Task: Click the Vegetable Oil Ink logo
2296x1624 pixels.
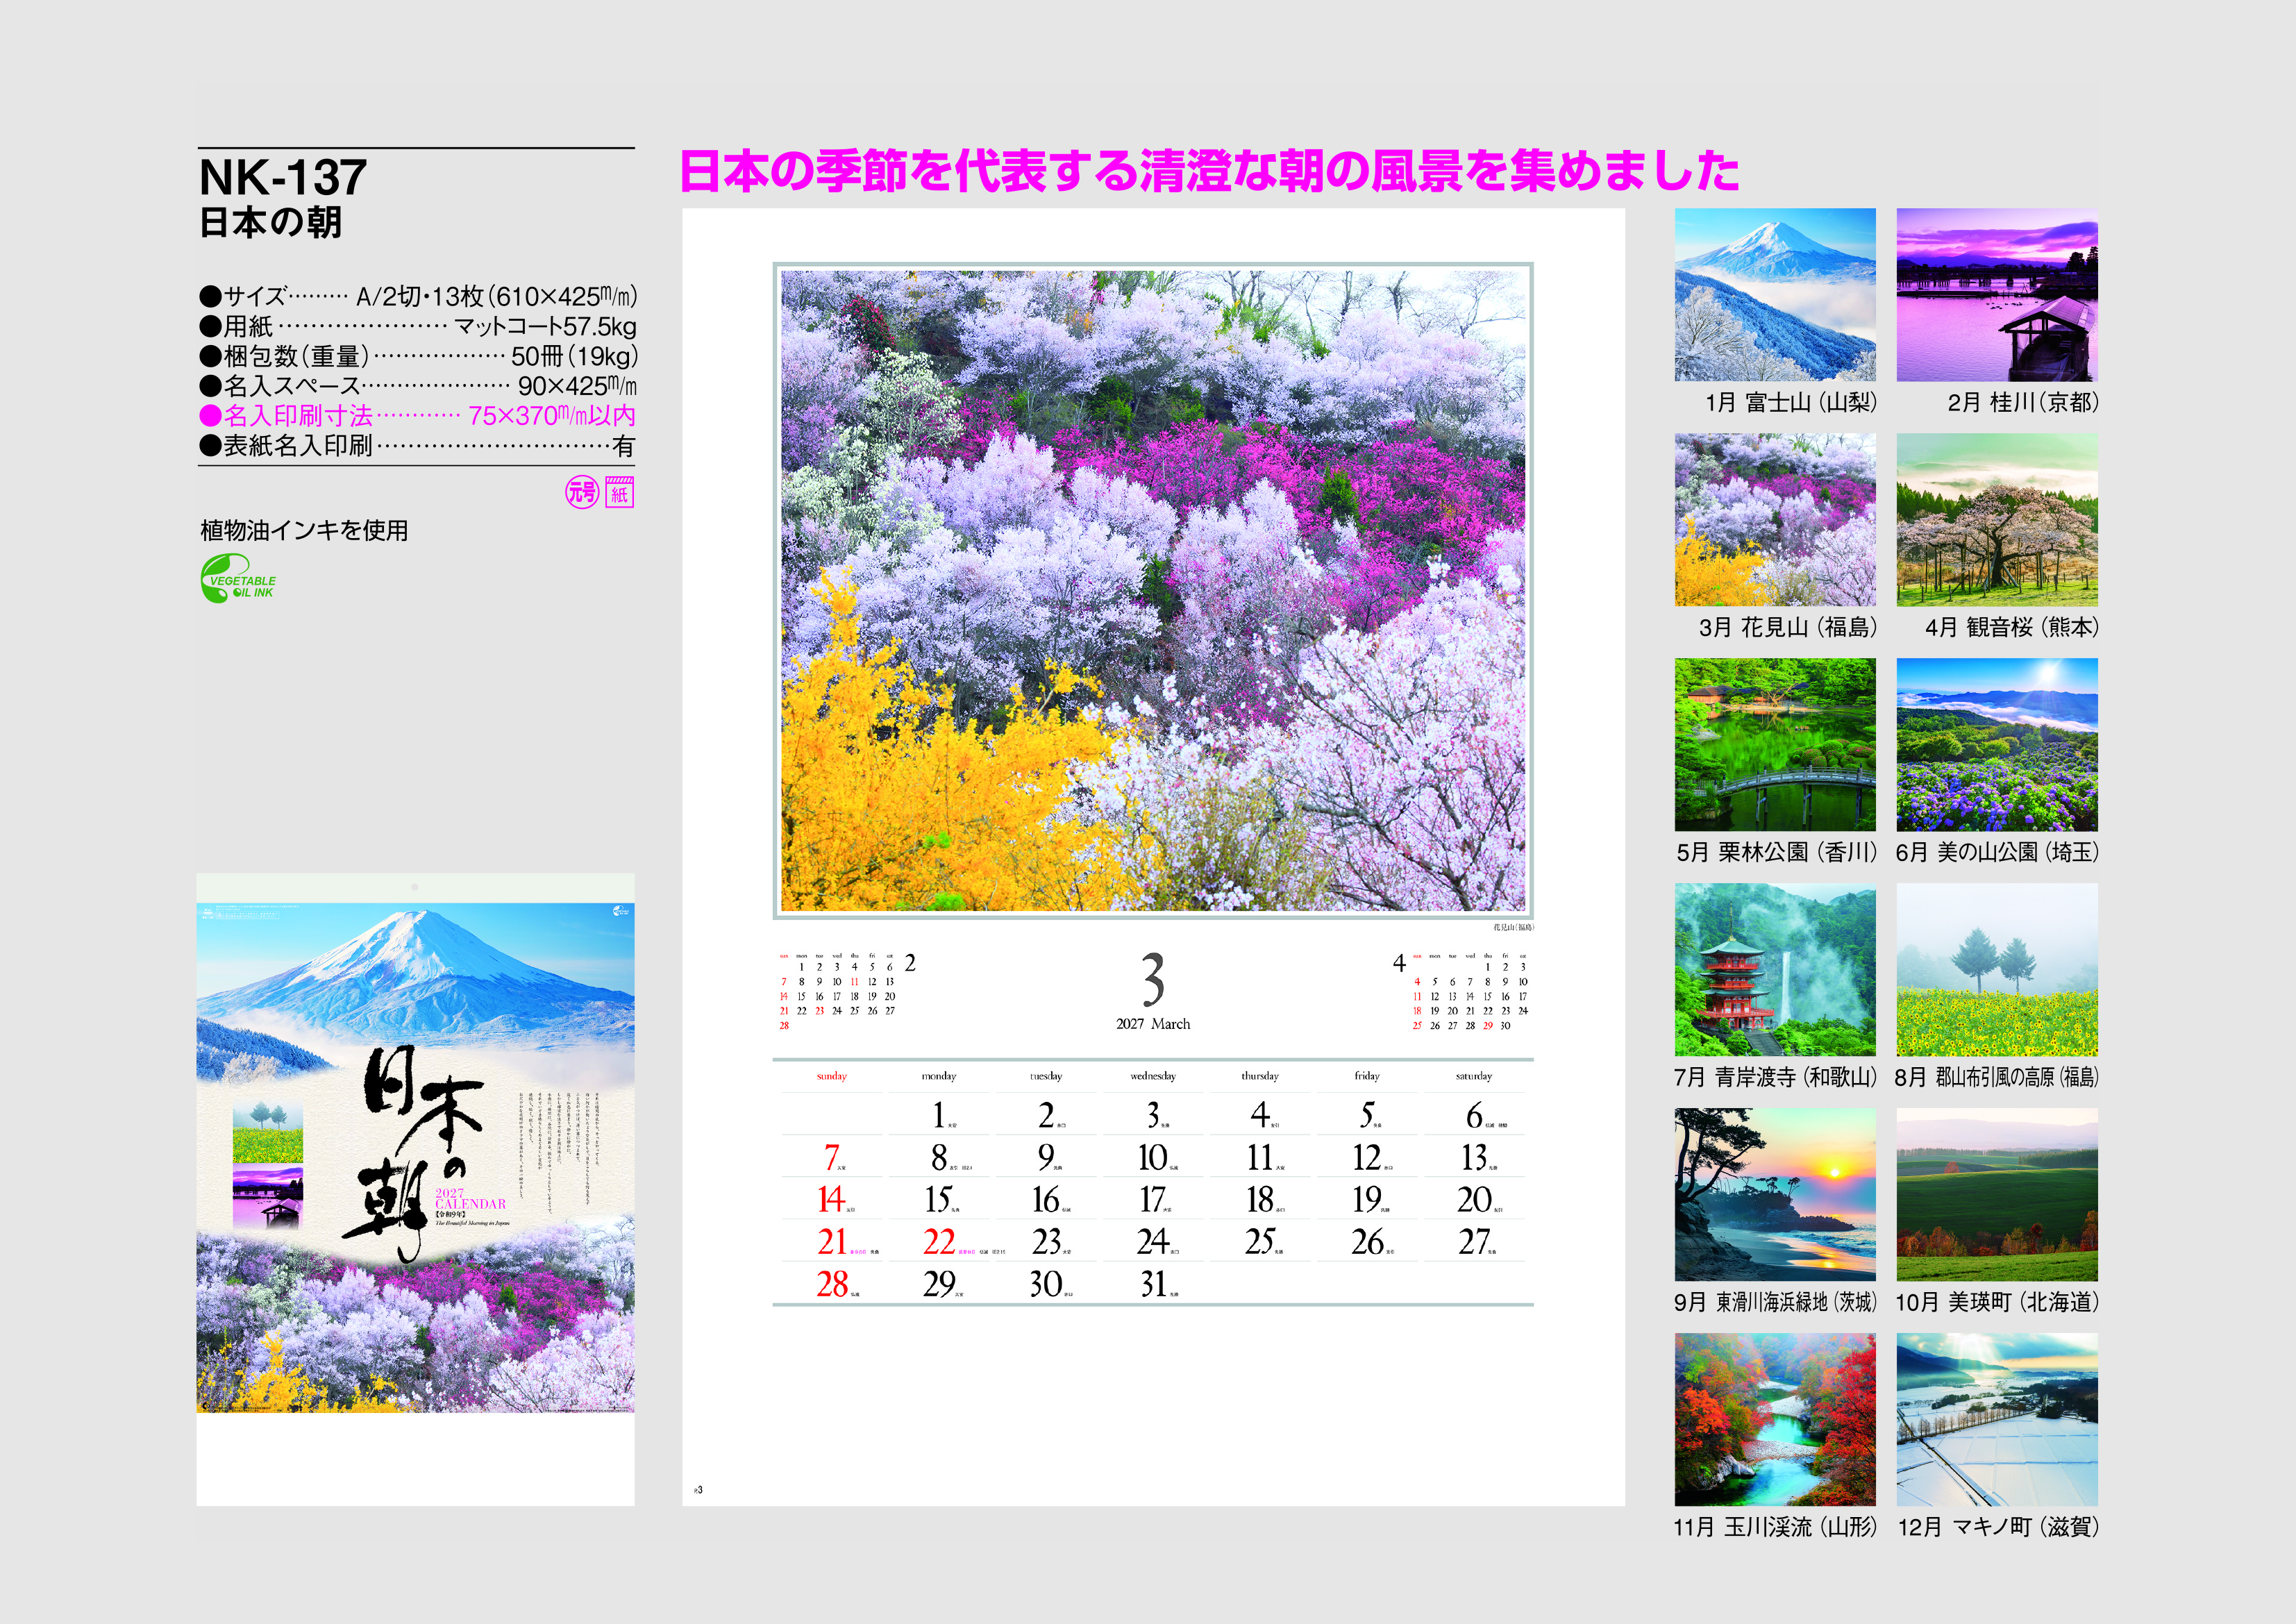Action: 237,579
